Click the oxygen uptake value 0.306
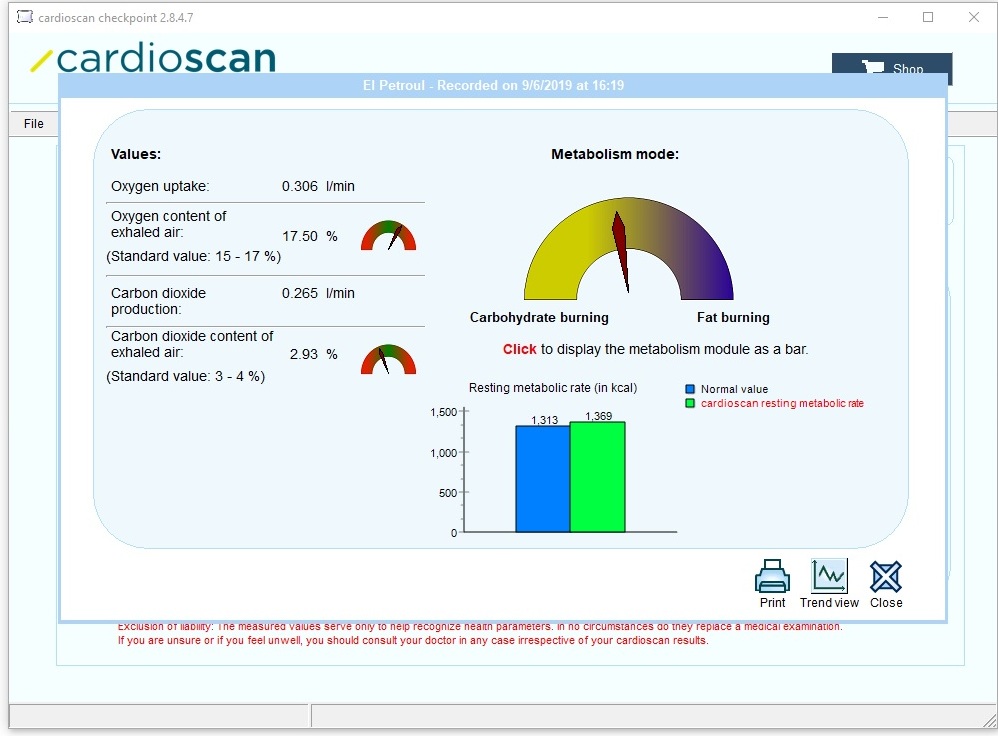This screenshot has width=998, height=736. [300, 186]
